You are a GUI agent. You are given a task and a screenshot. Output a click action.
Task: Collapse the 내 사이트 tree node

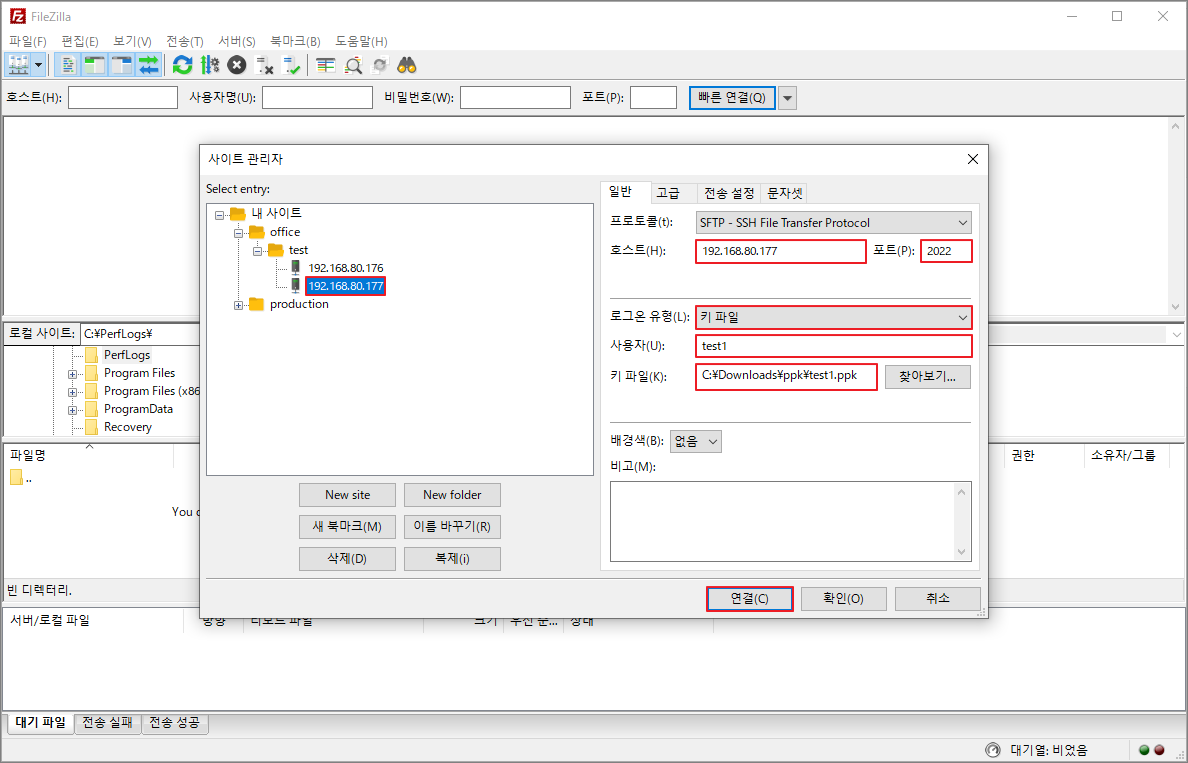pos(219,214)
